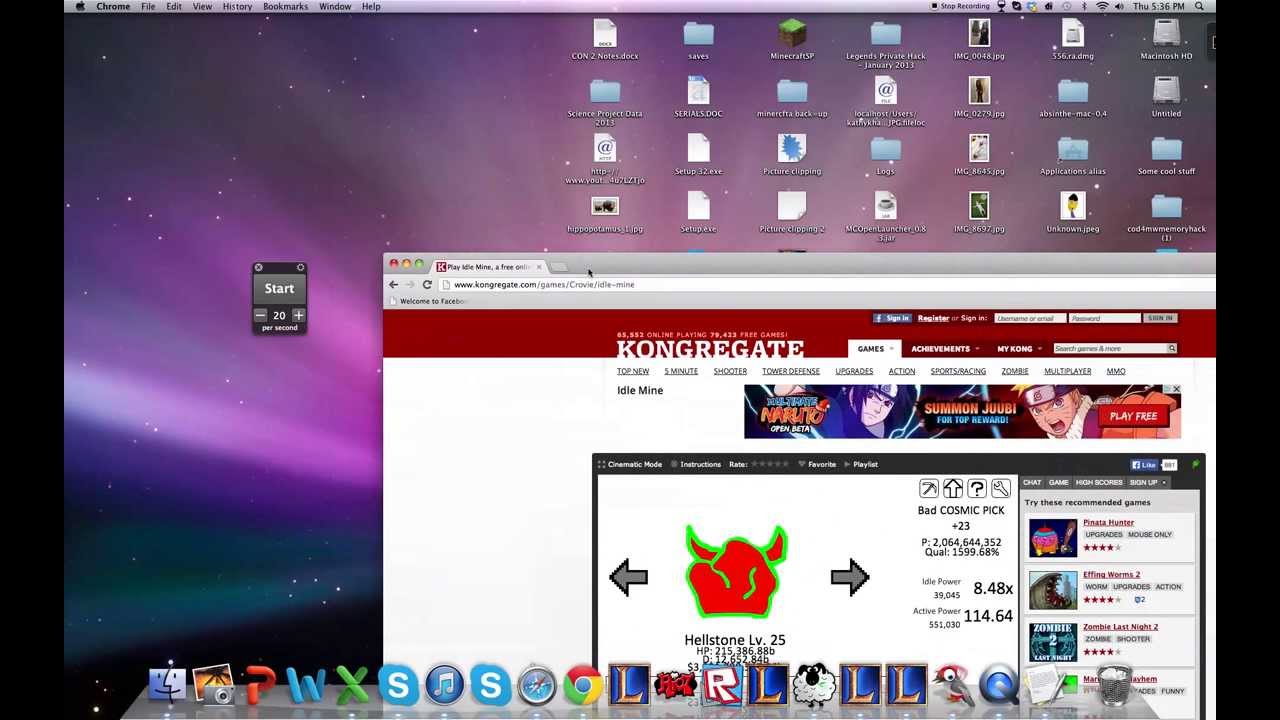Rate the game using the star rating

[x=770, y=464]
